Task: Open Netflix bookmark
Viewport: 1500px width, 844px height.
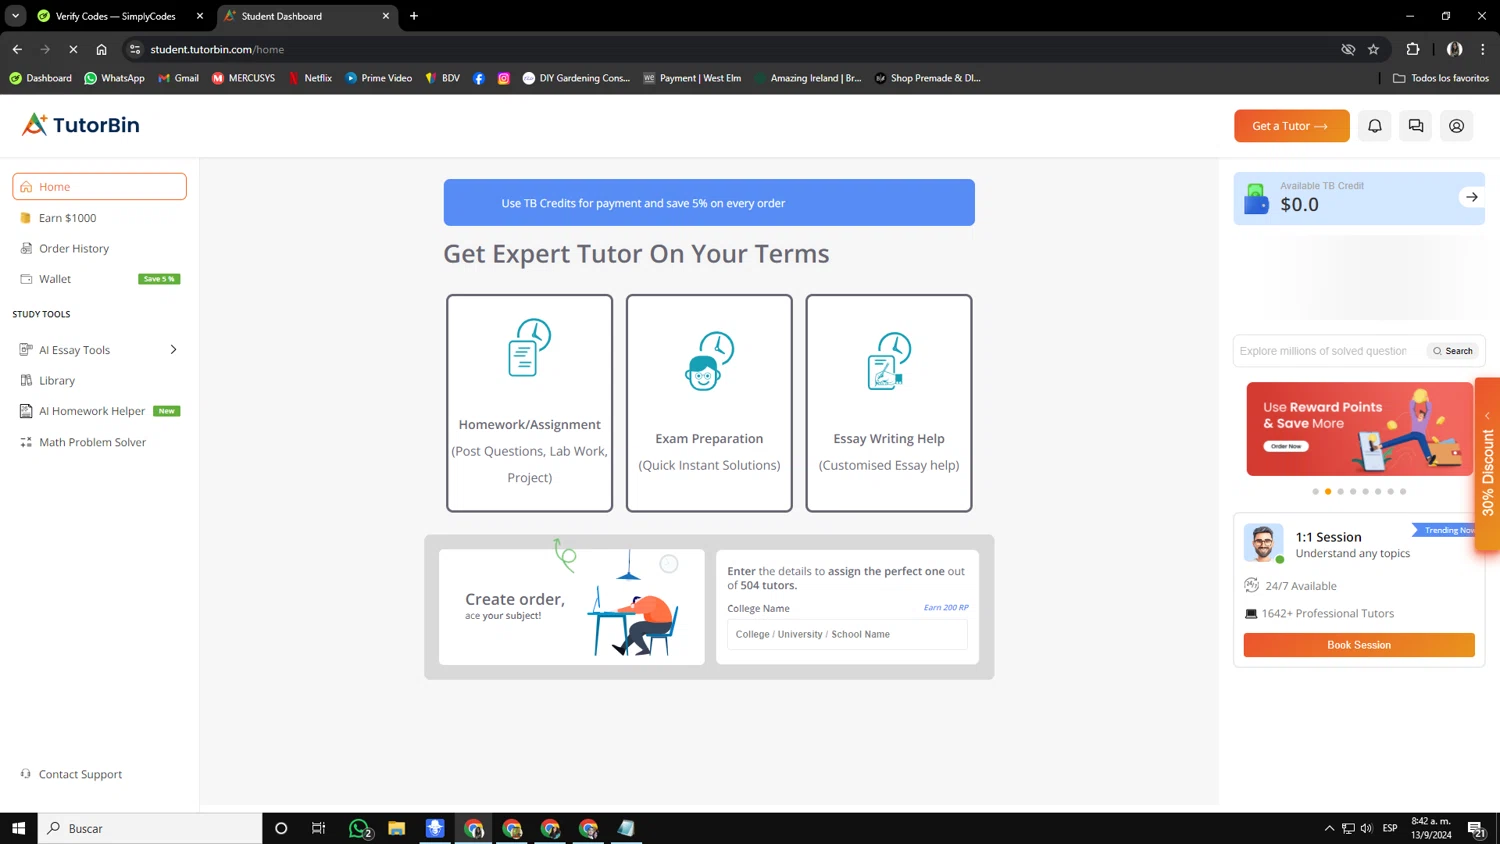Action: [x=310, y=78]
